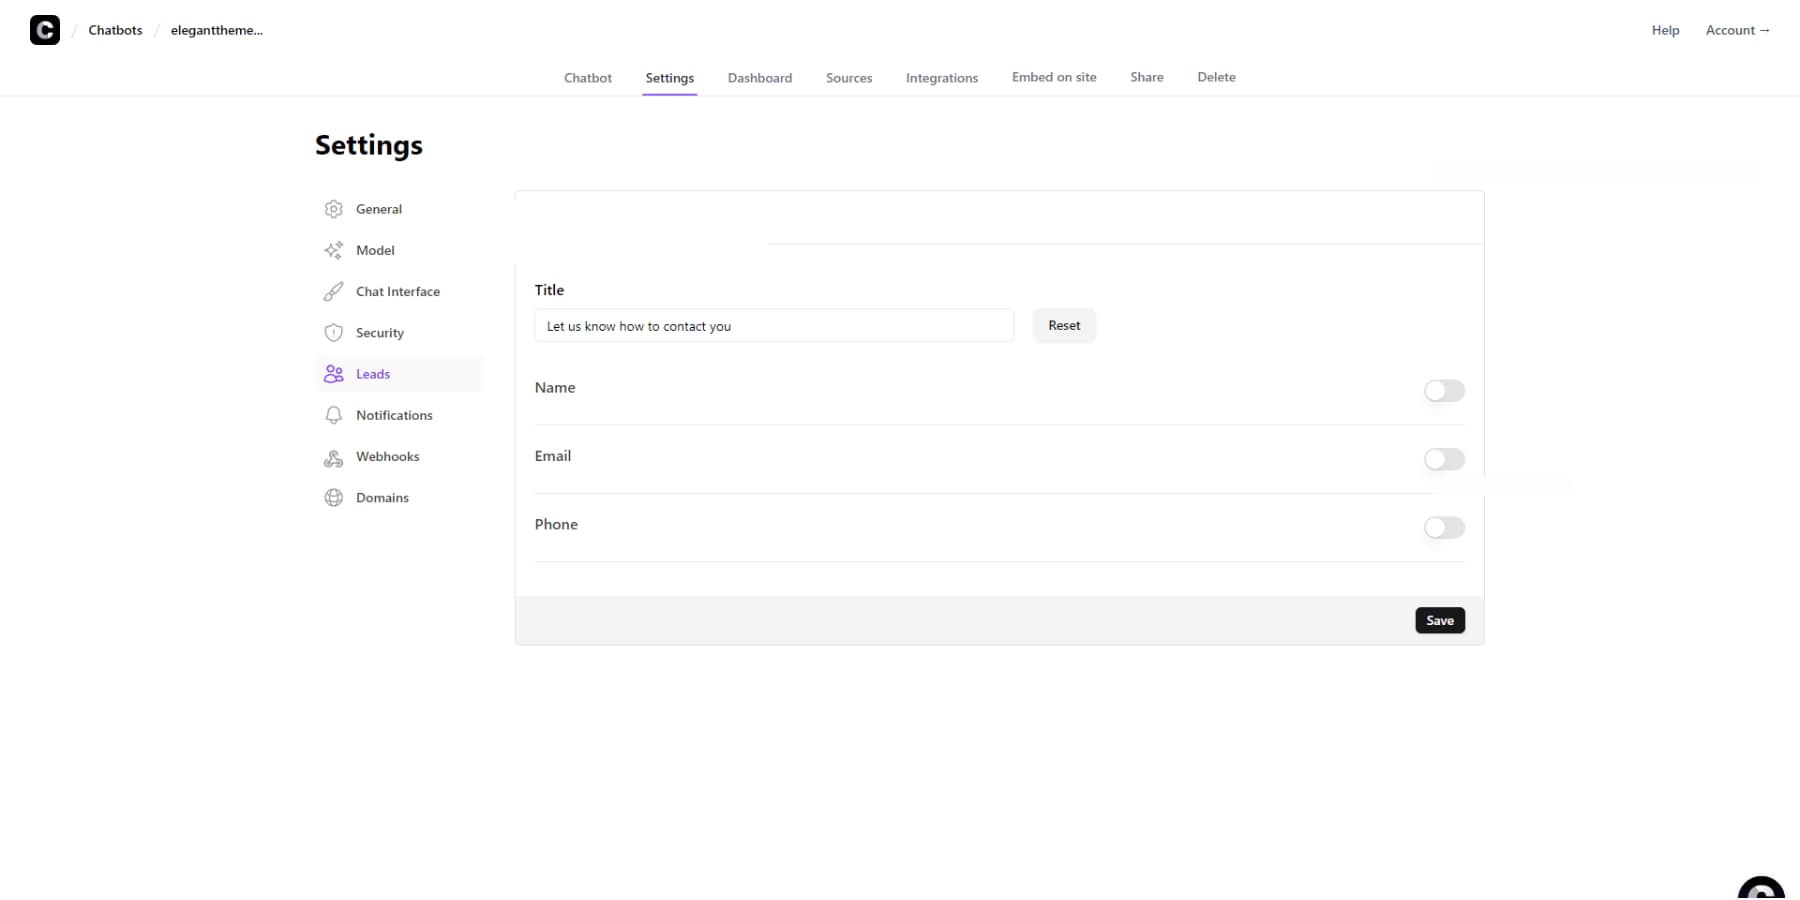Screen dimensions: 1800x900
Task: Select the Integrations tab
Action: [x=941, y=77]
